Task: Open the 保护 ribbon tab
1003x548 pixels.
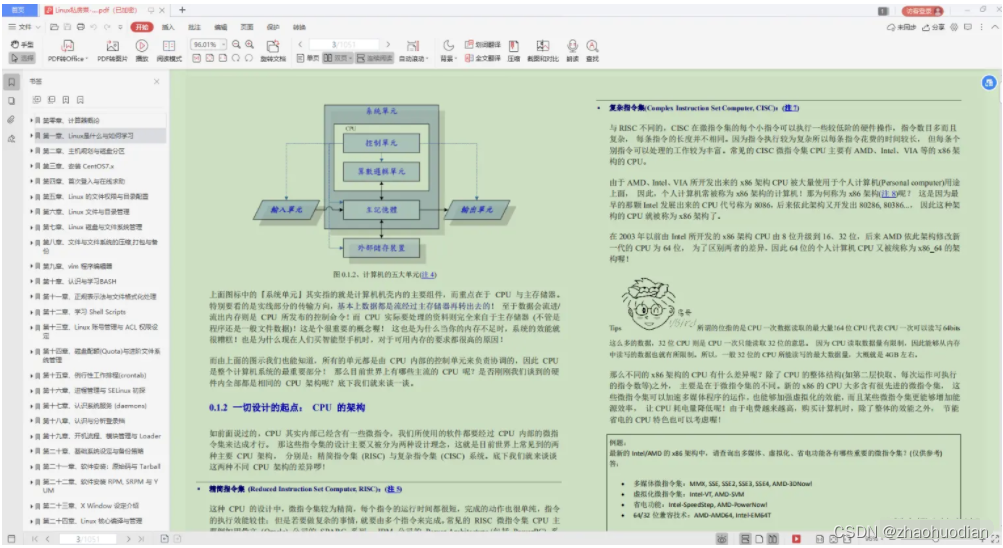Action: pos(273,27)
